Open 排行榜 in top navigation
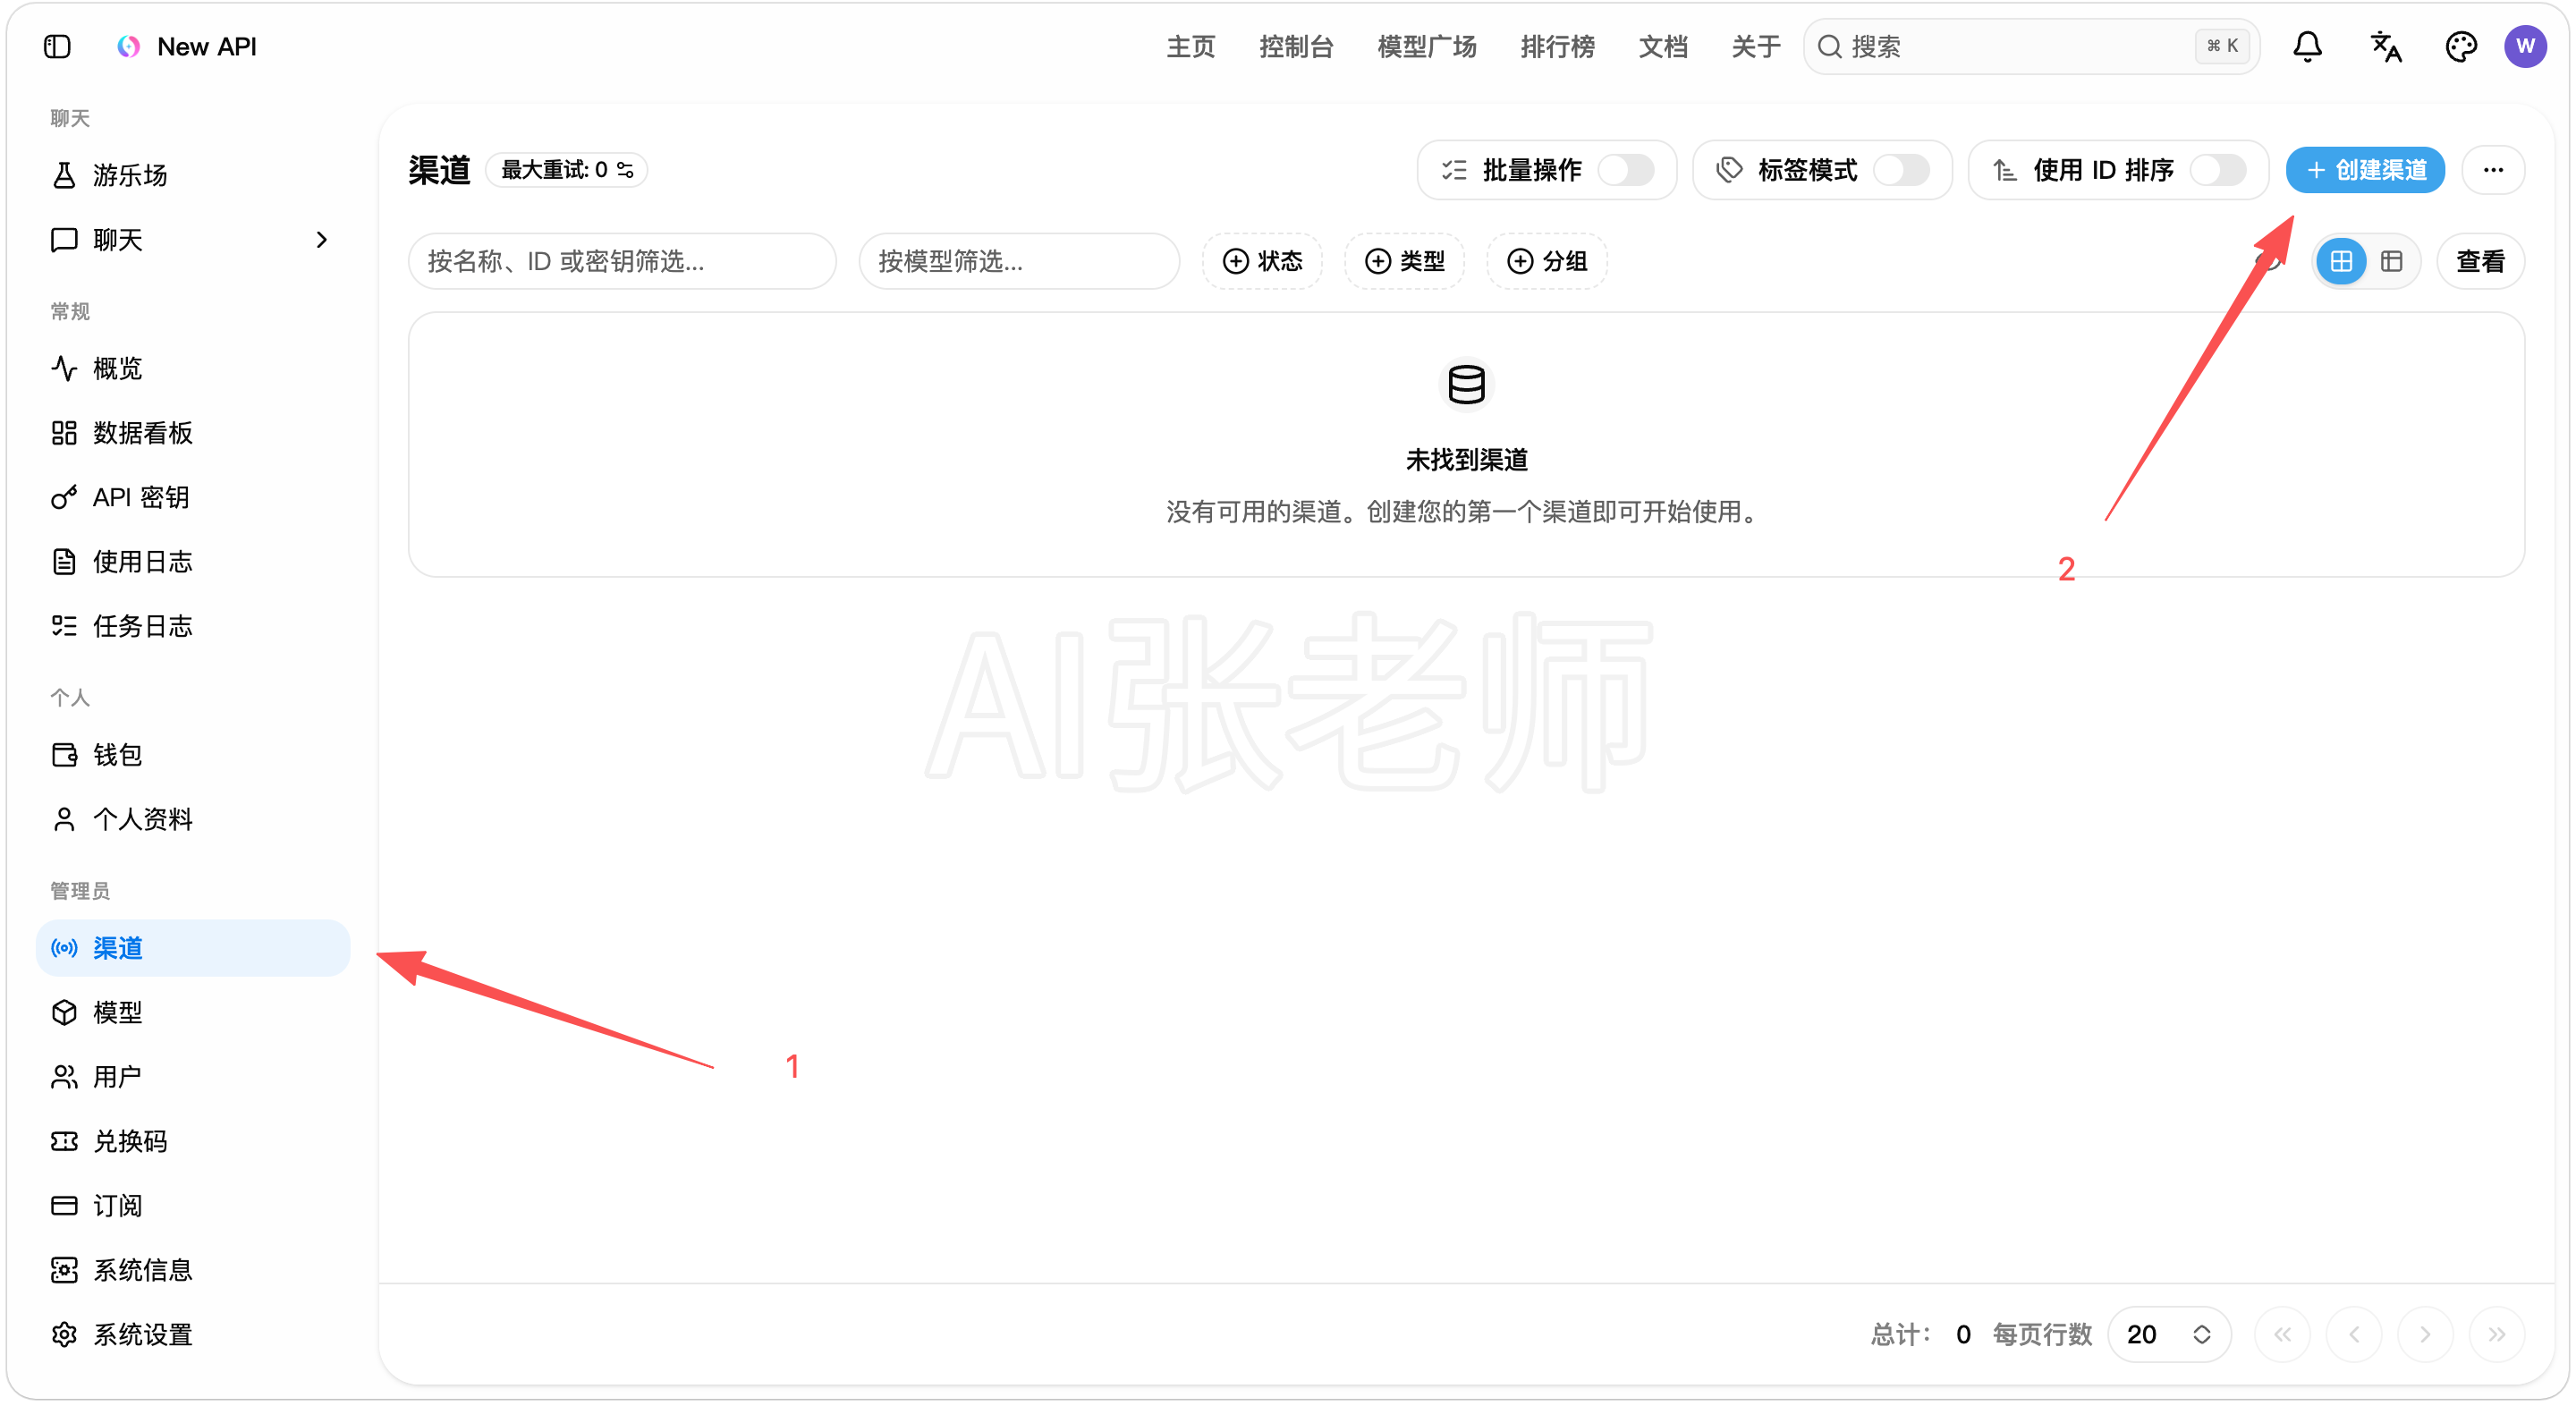The height and width of the screenshot is (1406, 2576). [1557, 47]
